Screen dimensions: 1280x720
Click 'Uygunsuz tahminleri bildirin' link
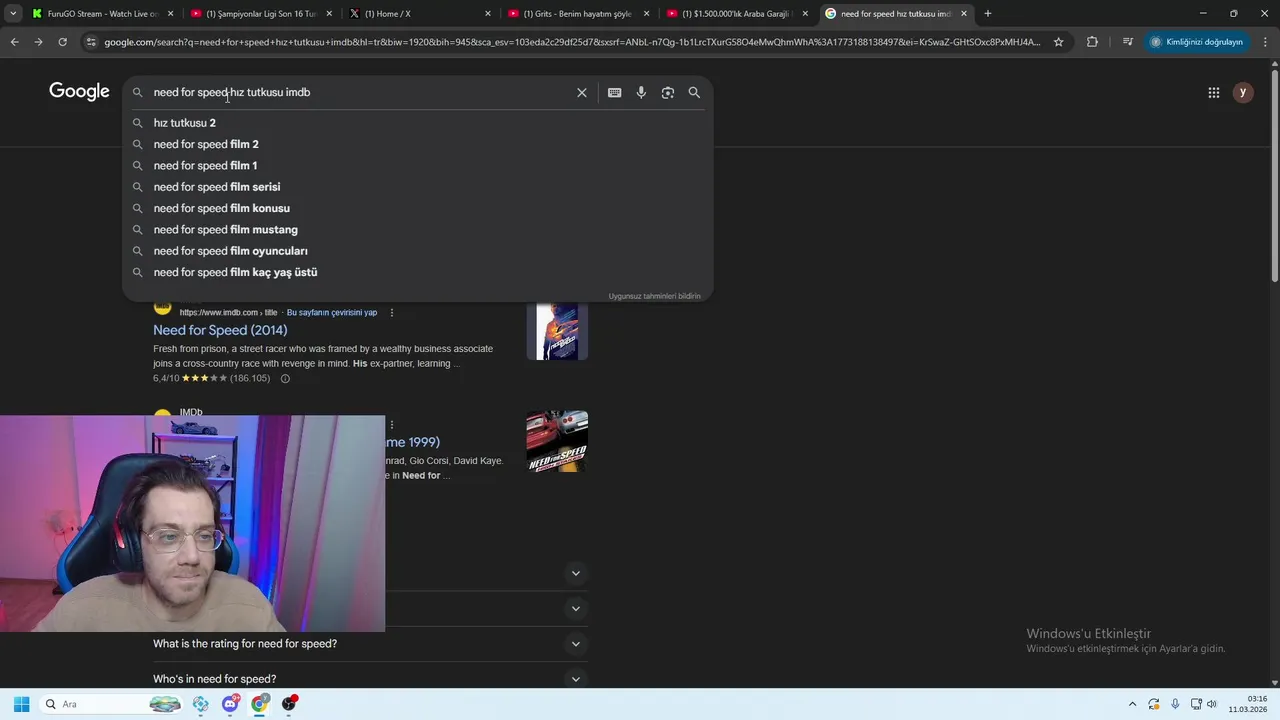click(654, 296)
